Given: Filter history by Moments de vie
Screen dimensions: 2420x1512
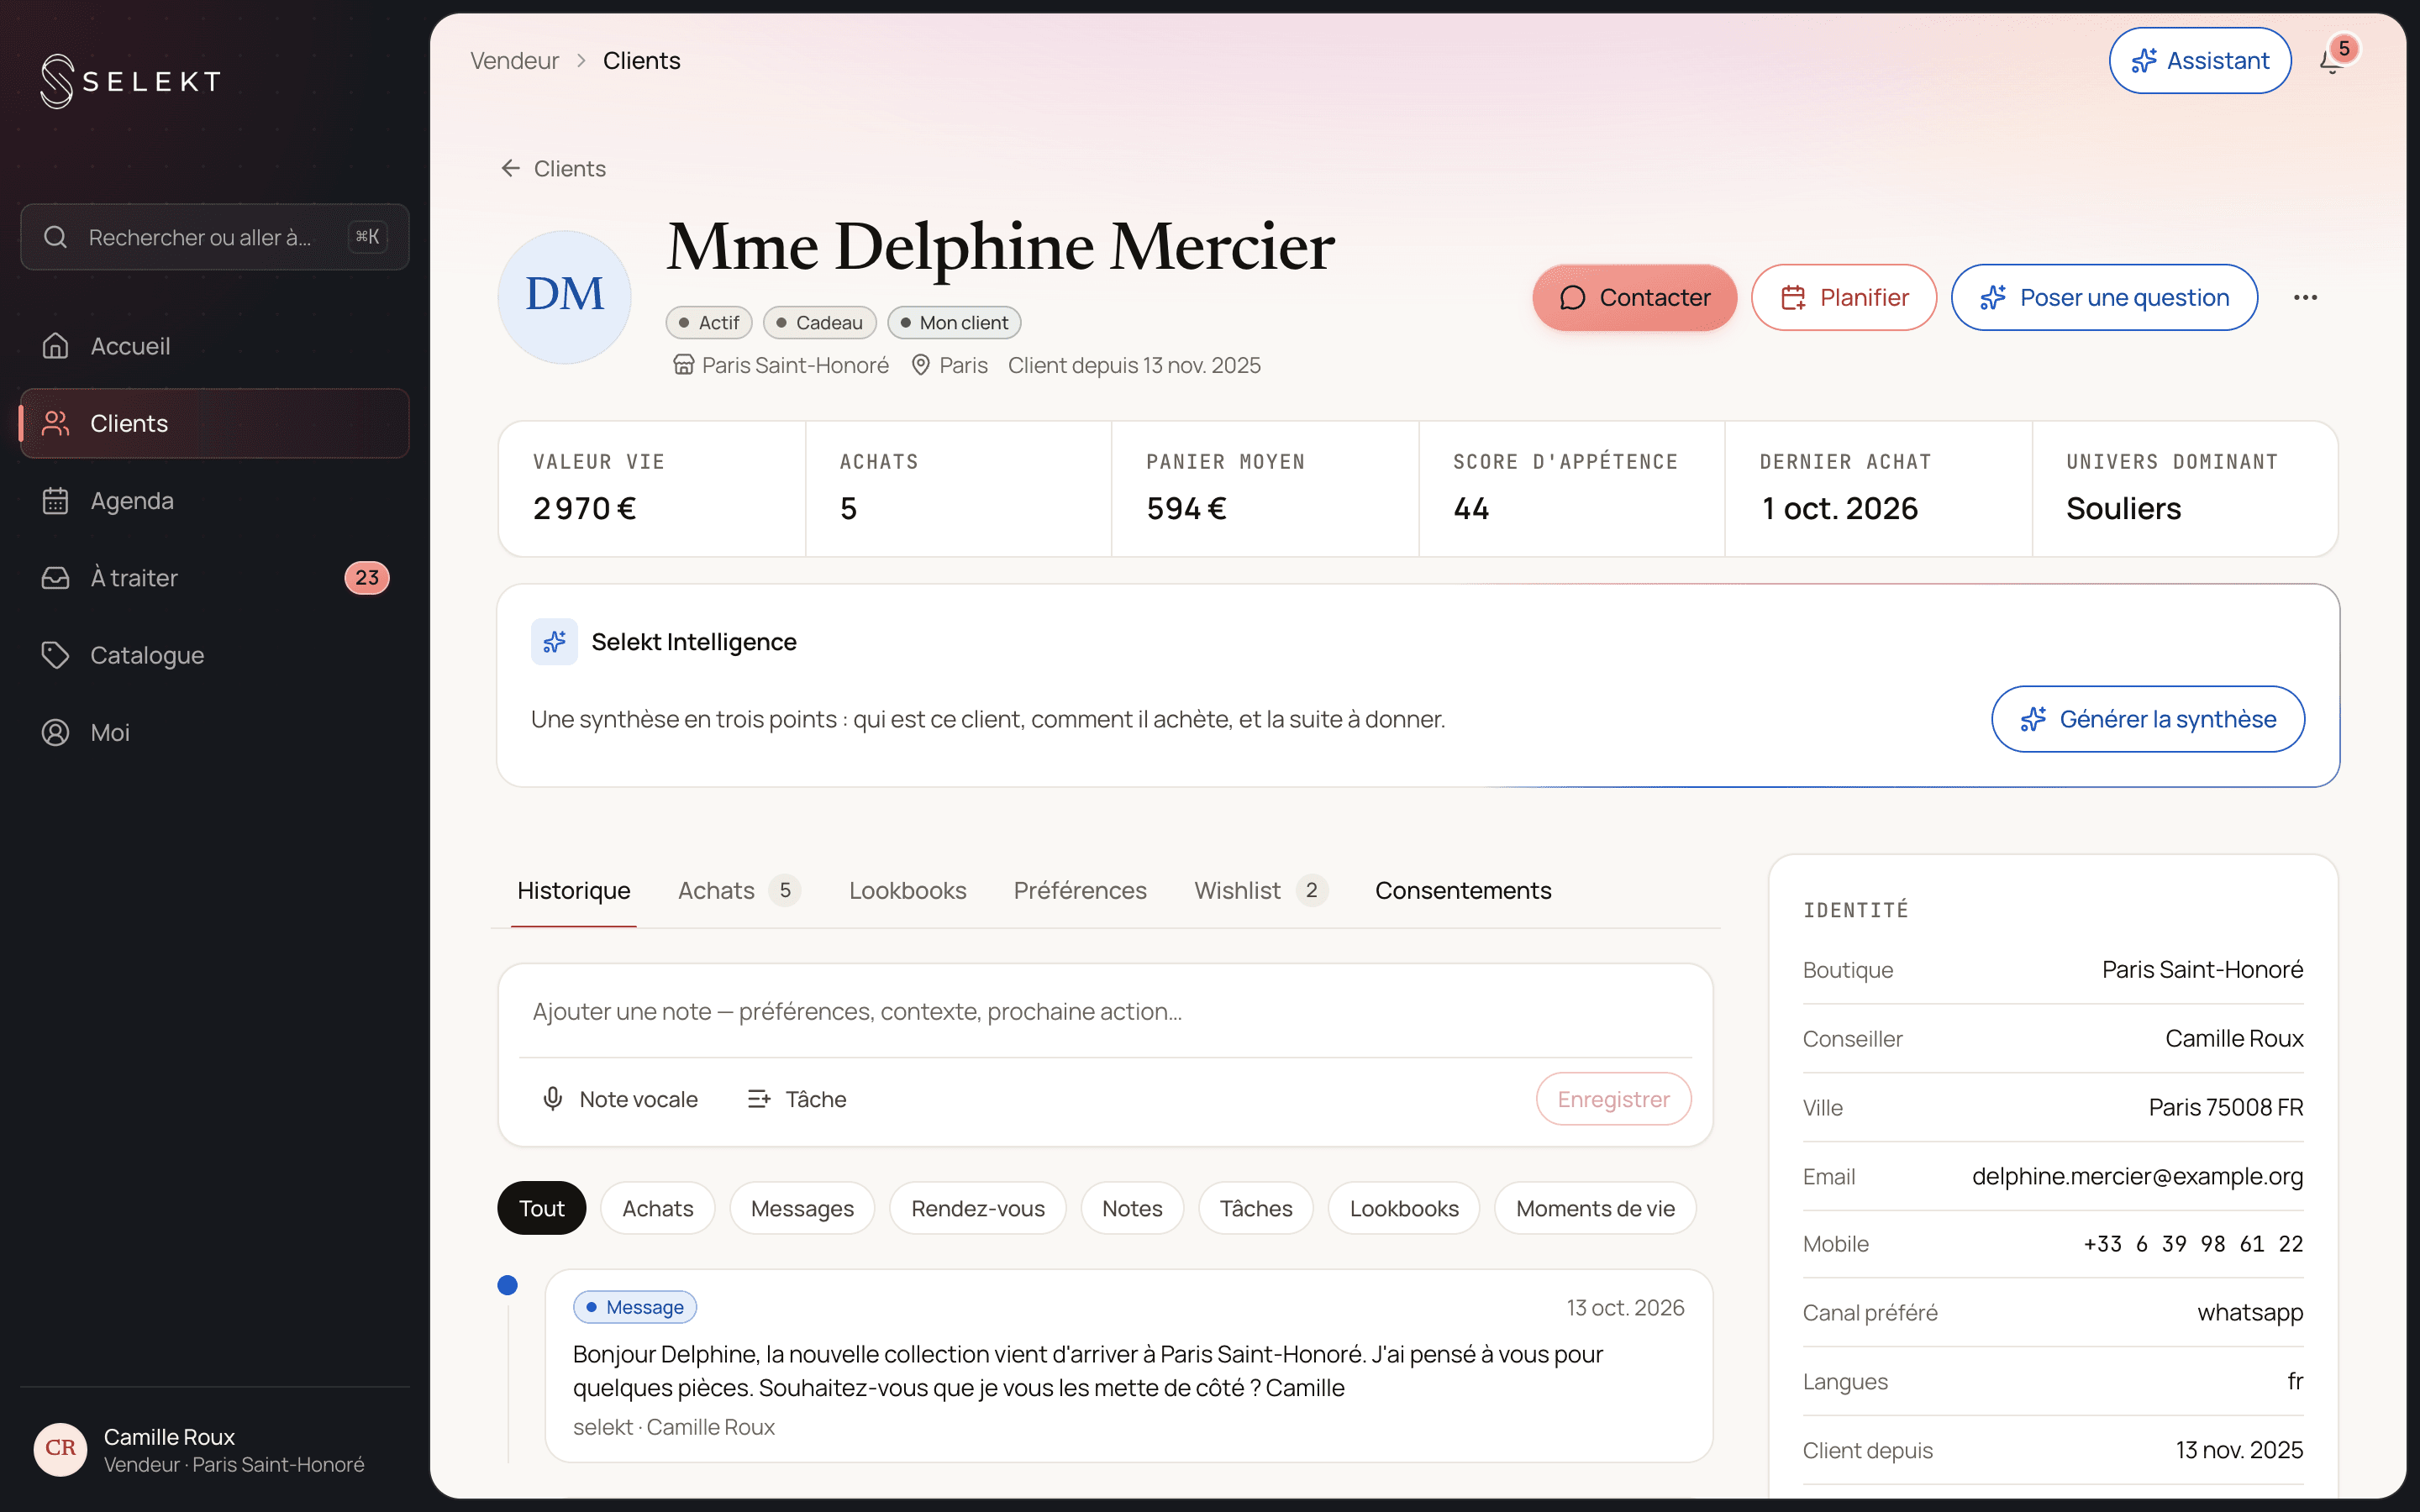Looking at the screenshot, I should click(1595, 1208).
